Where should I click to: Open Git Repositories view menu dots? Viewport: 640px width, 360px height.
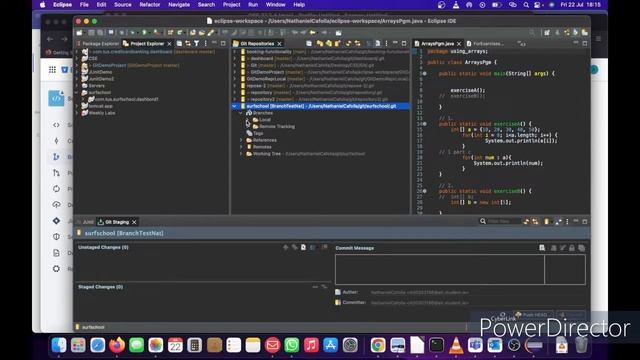[x=387, y=44]
